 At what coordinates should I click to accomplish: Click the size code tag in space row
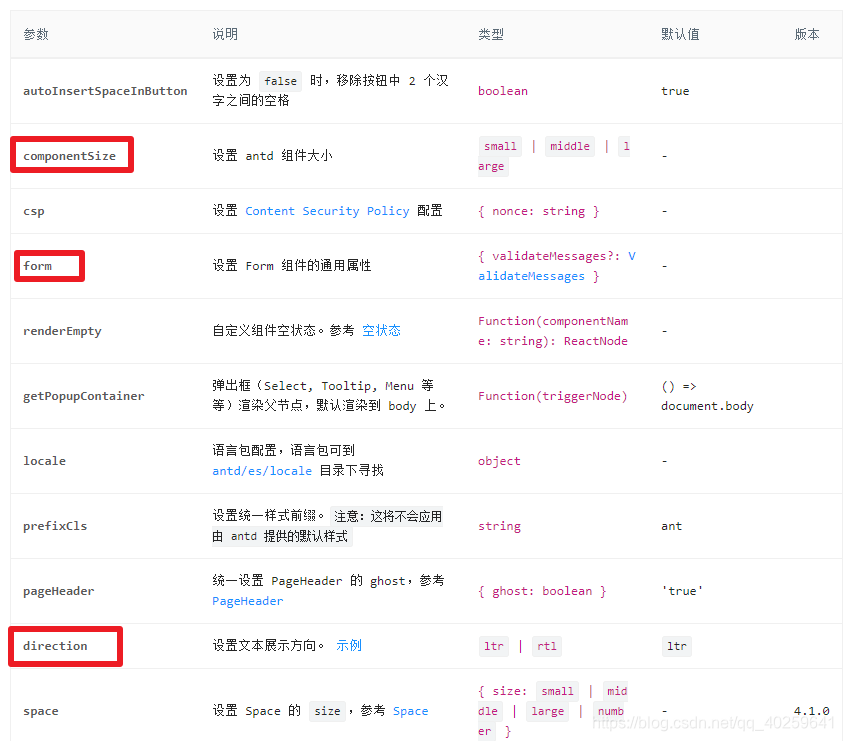click(x=327, y=711)
